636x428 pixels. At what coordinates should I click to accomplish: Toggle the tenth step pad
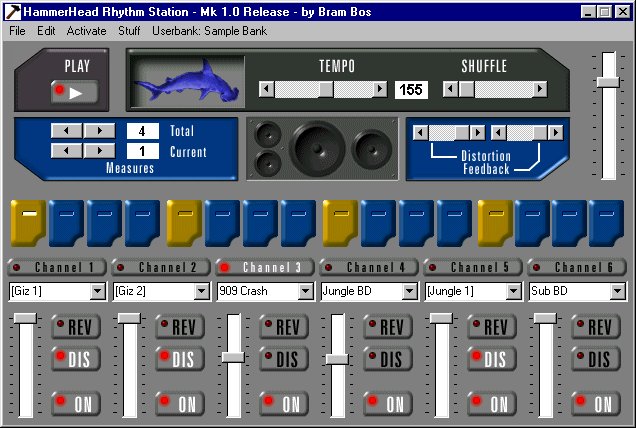[x=378, y=223]
